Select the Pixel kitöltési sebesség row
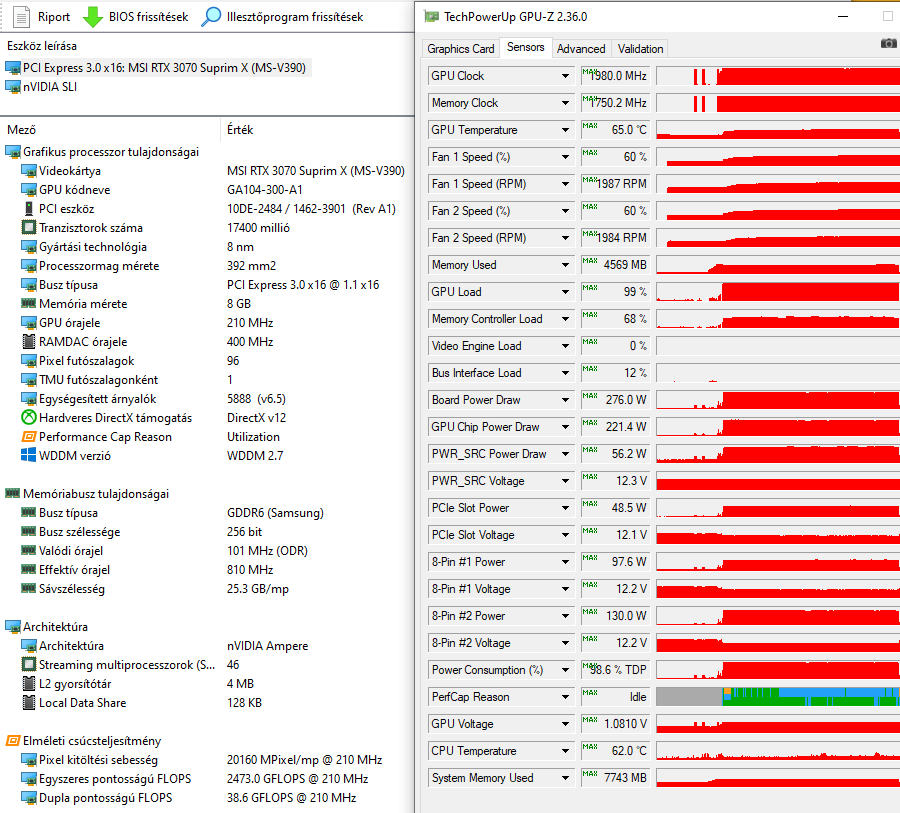This screenshot has width=900, height=813. 207,760
